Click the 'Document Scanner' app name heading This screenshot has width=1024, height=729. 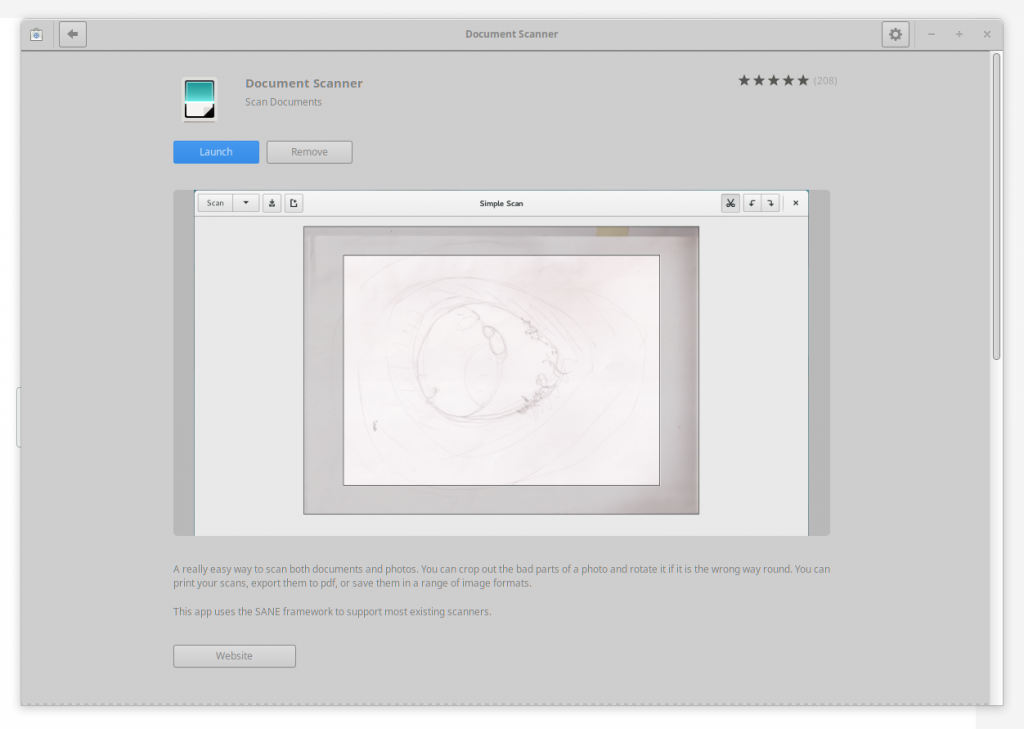[x=304, y=83]
